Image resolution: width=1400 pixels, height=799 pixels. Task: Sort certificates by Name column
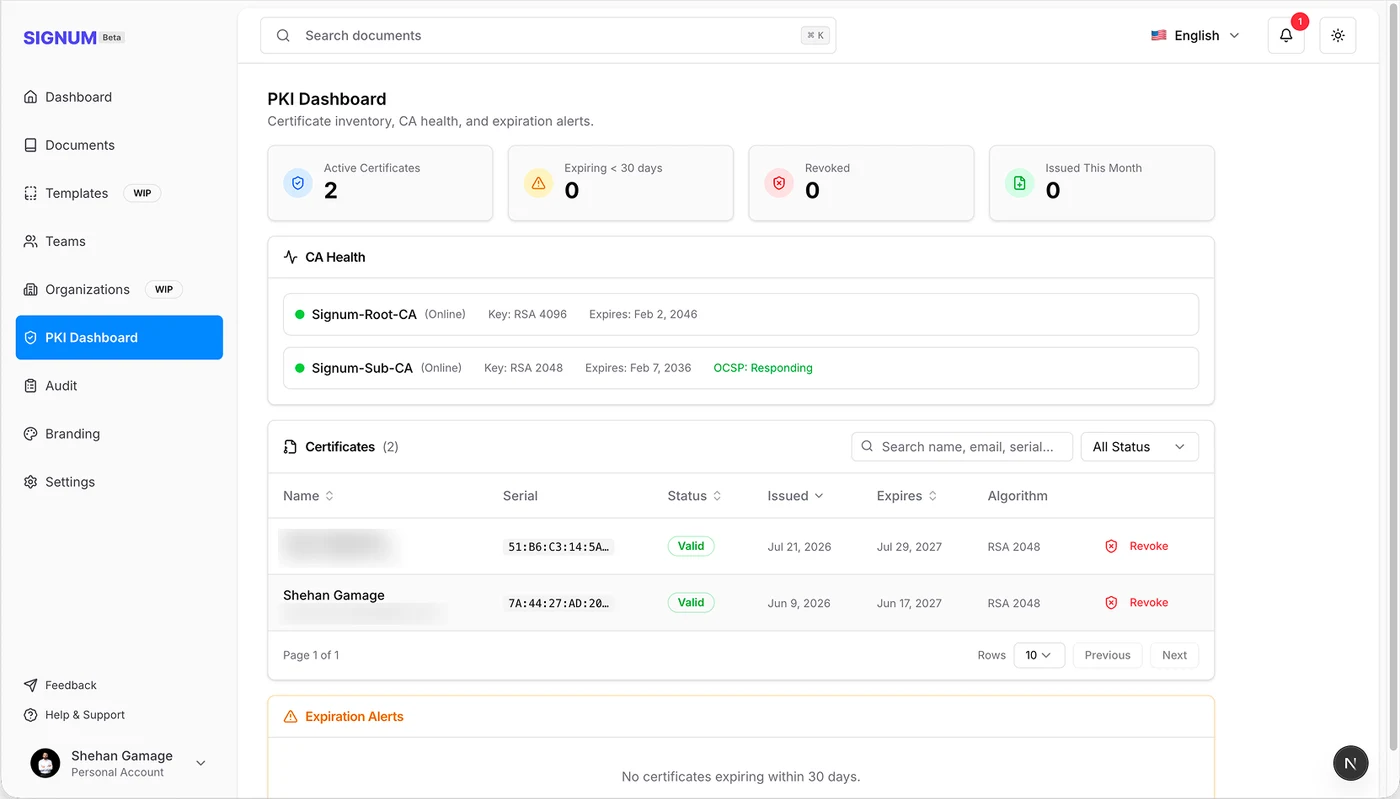(x=308, y=496)
